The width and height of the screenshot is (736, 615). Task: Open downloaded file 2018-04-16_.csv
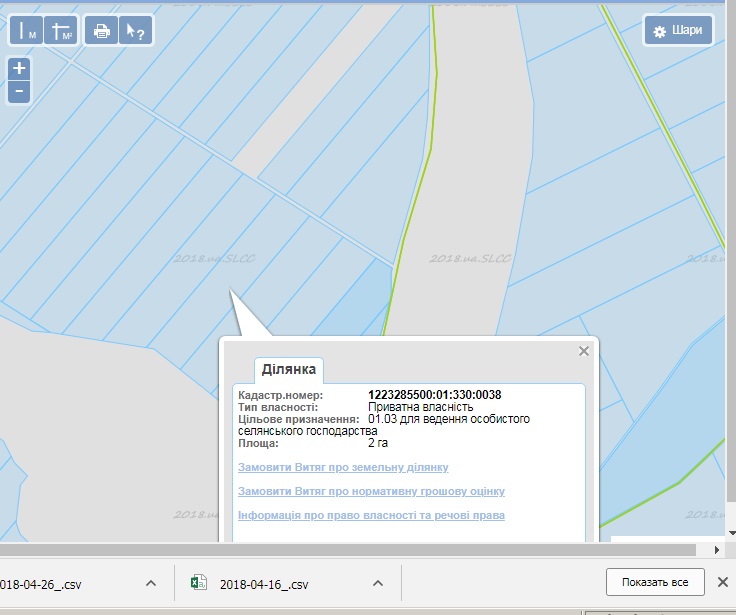264,584
